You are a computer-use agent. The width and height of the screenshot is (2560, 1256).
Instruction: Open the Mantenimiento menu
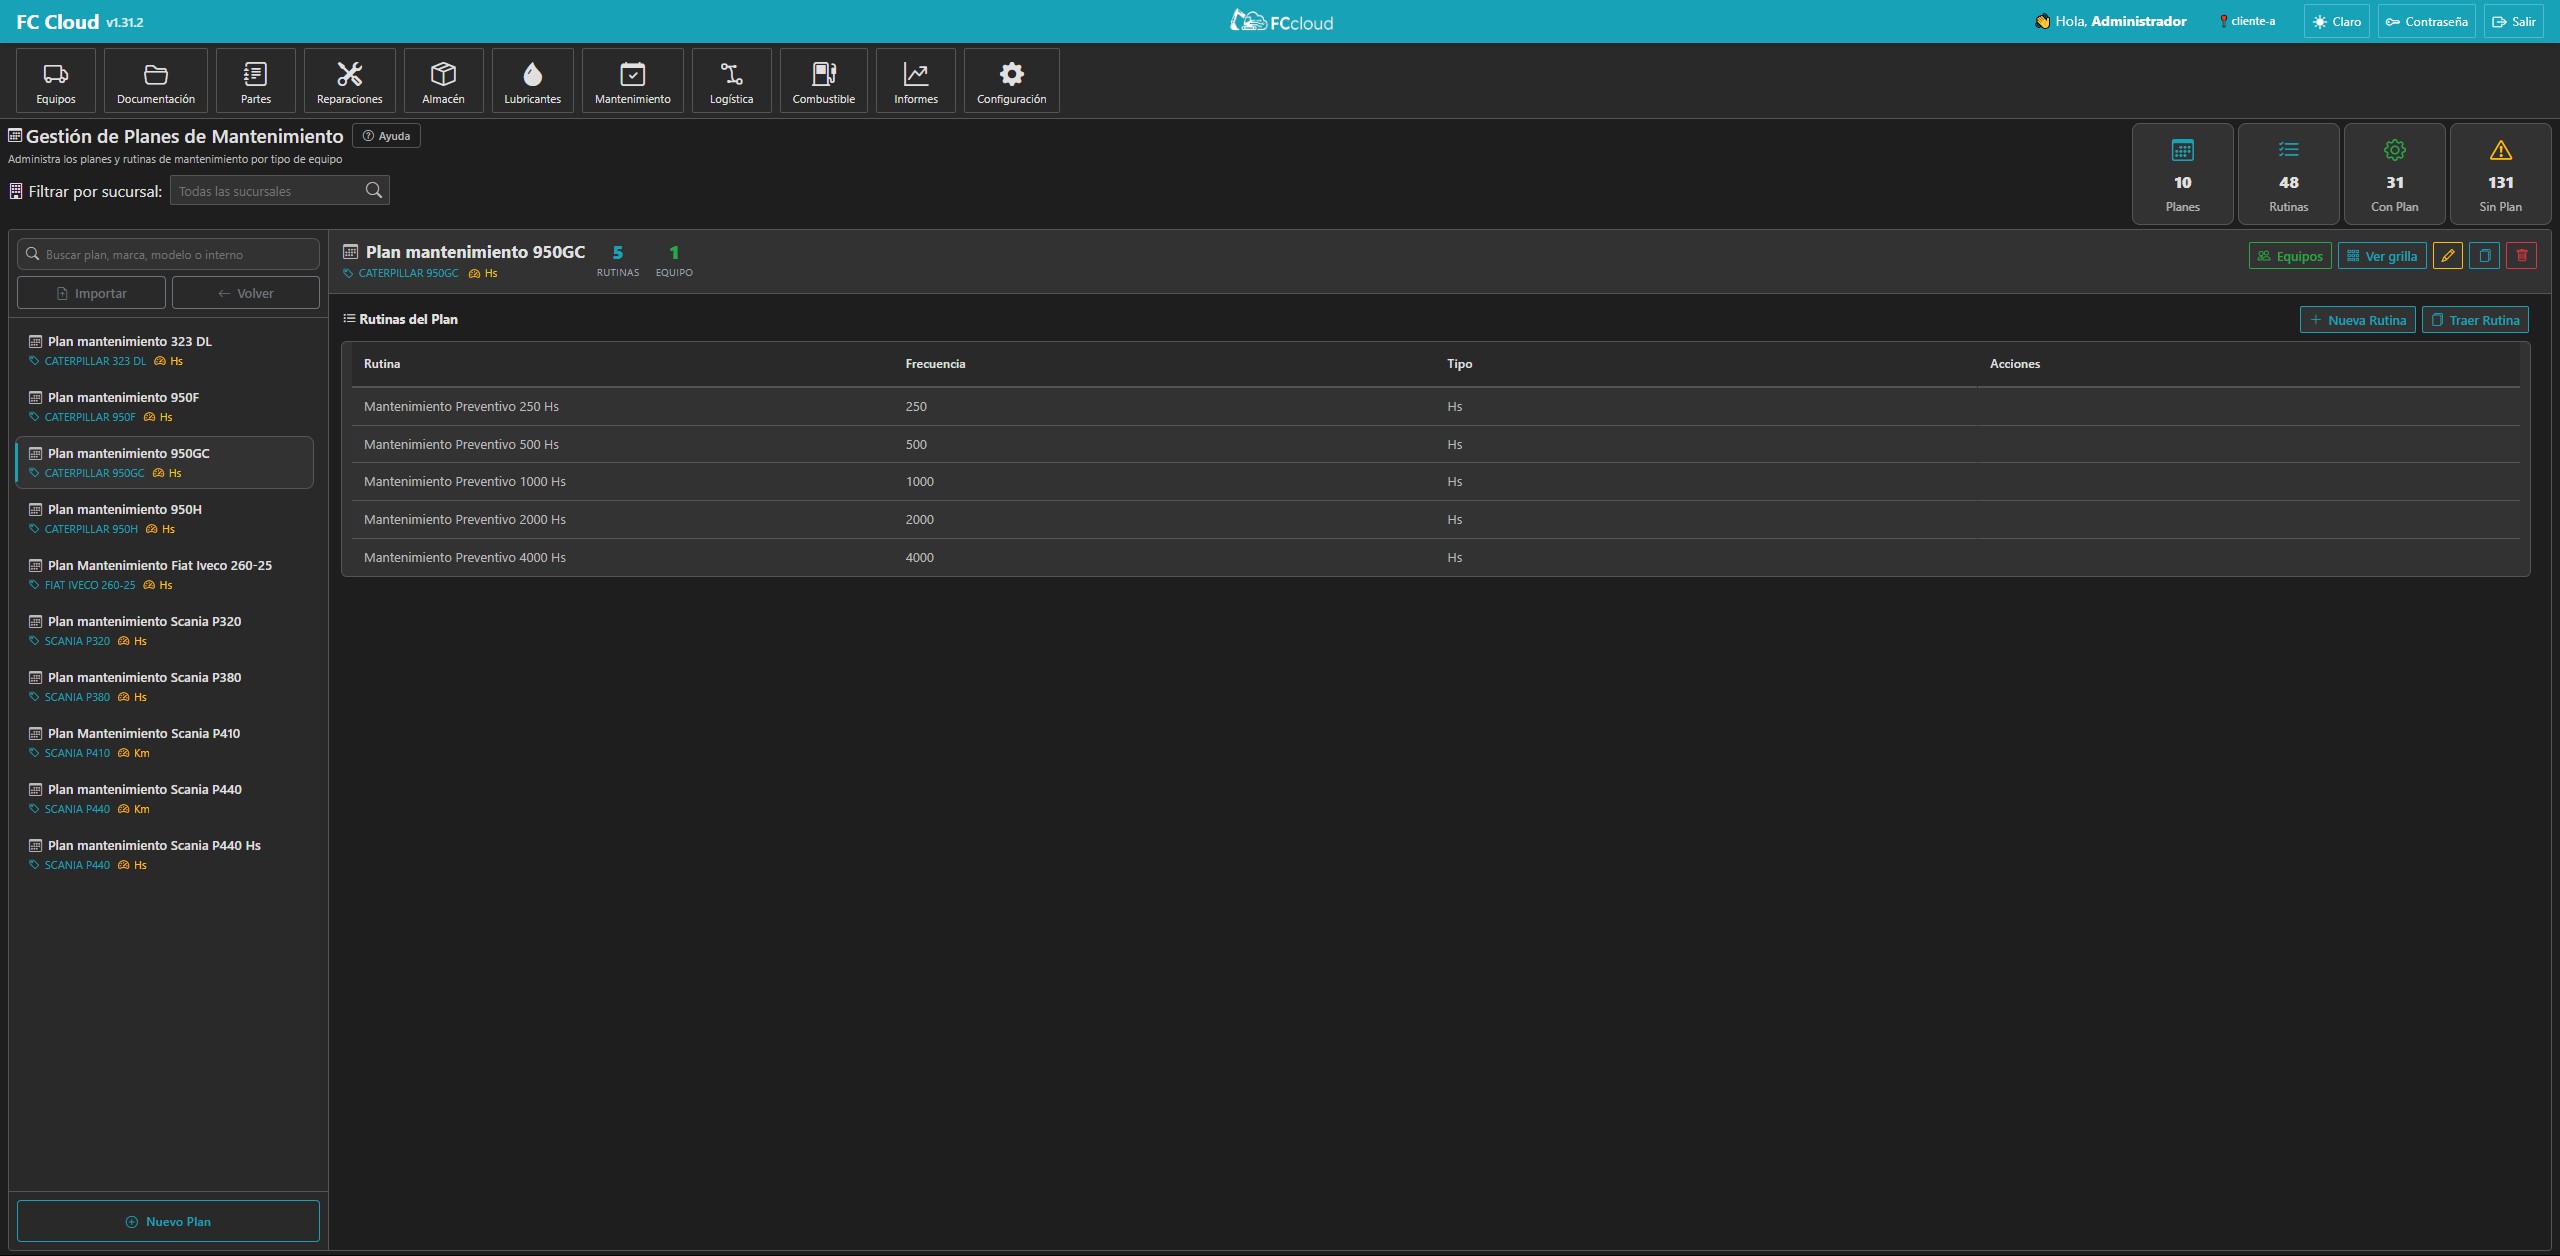click(x=632, y=81)
